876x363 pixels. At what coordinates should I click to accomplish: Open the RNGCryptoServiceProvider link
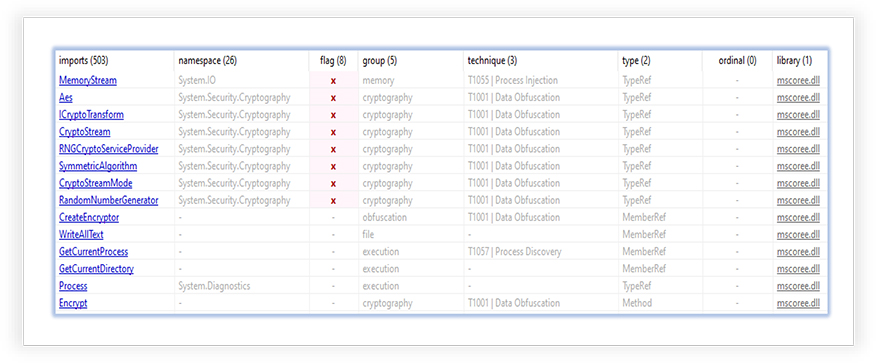(x=108, y=149)
